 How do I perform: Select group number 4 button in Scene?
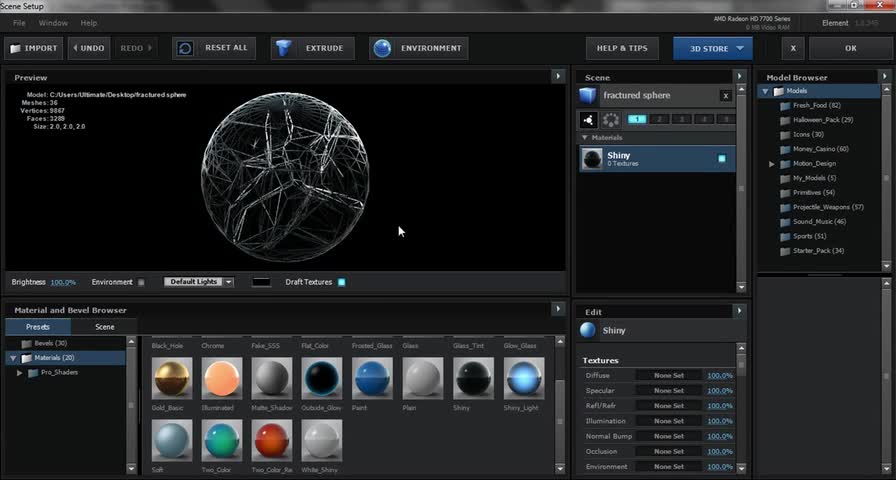click(703, 119)
